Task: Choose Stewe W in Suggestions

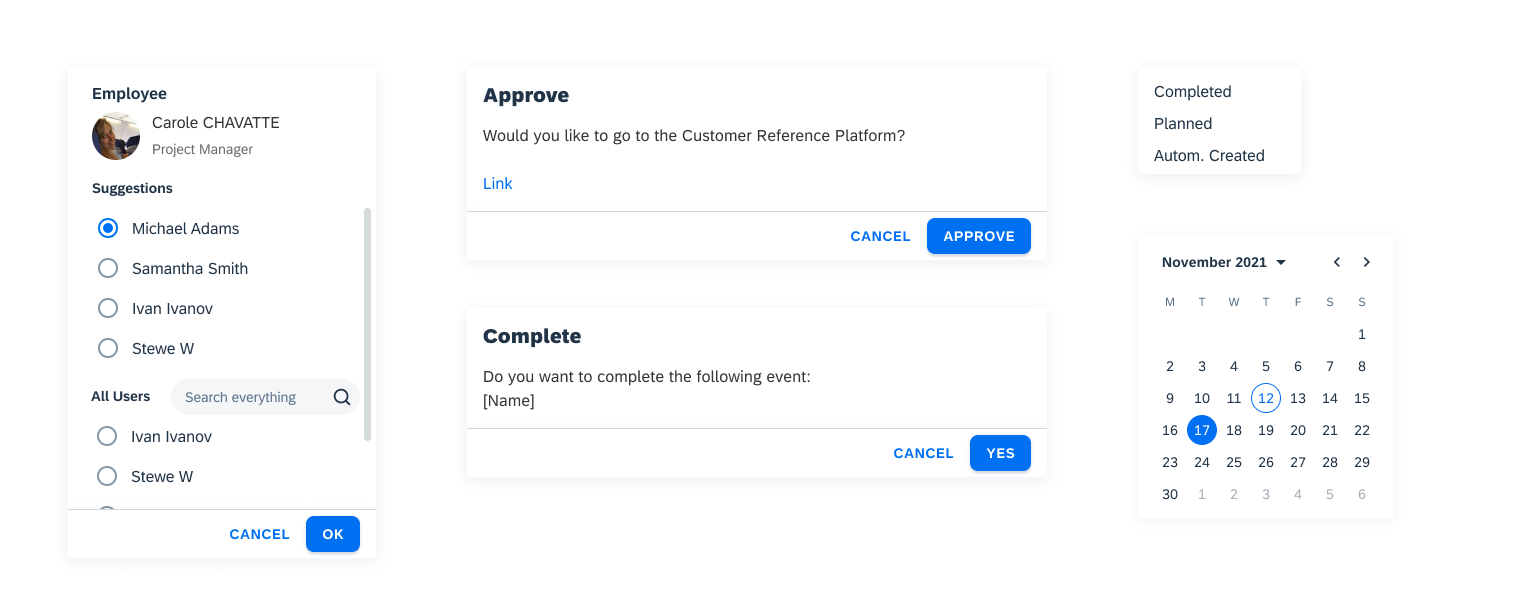Action: [x=108, y=348]
